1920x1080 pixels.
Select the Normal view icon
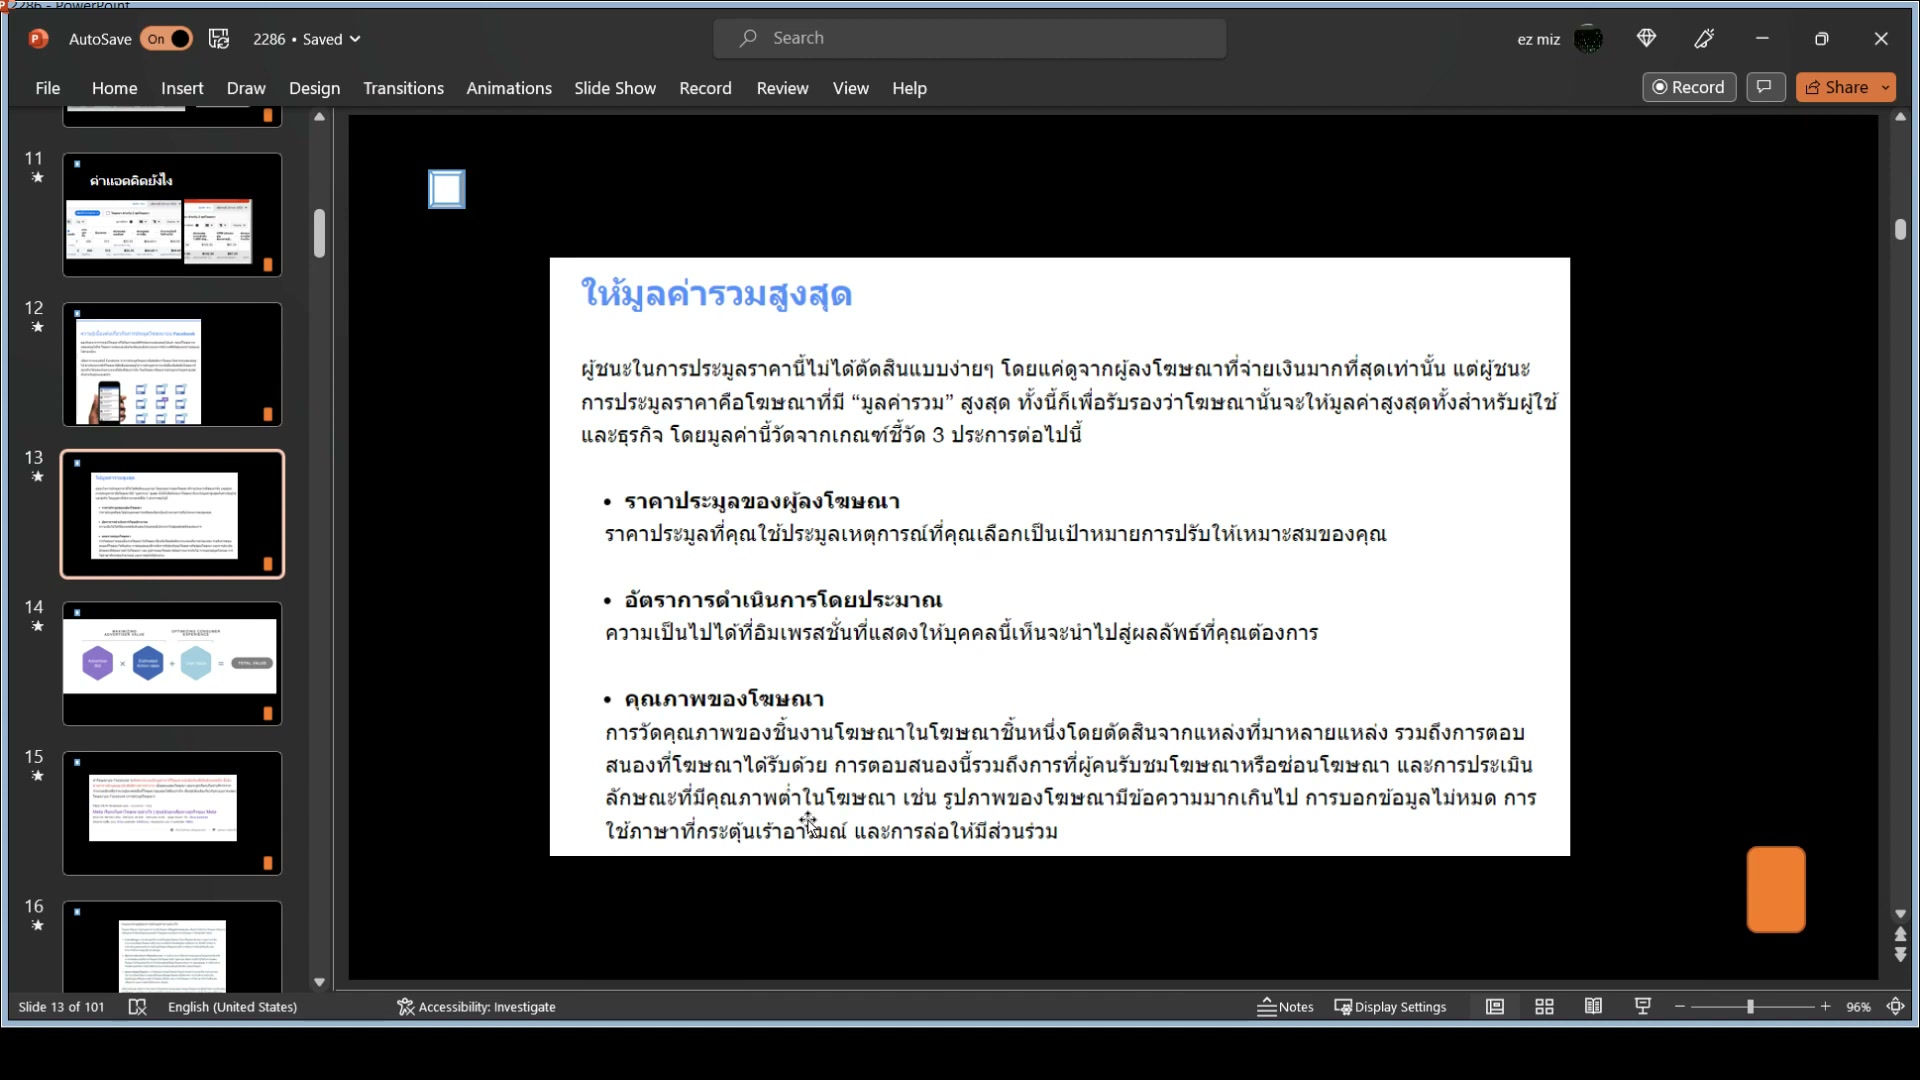1495,1007
